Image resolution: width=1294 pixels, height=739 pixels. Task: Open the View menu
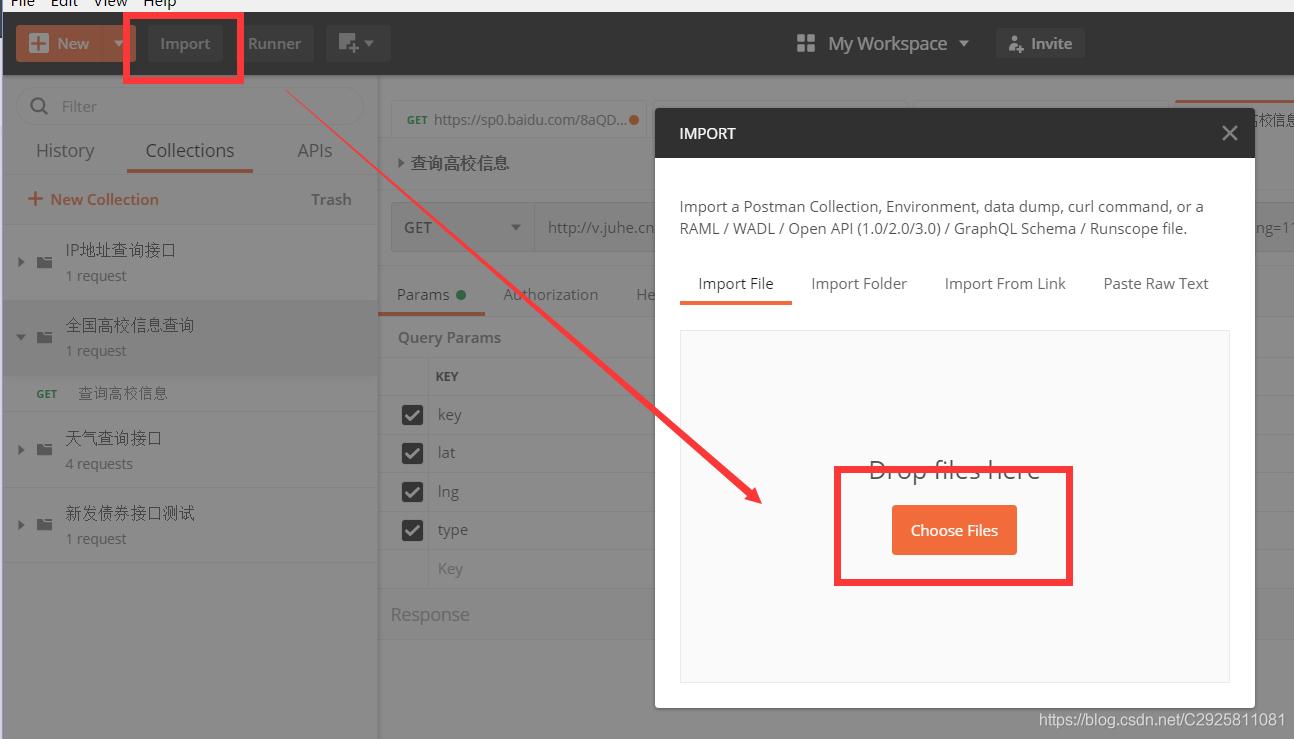coord(110,4)
